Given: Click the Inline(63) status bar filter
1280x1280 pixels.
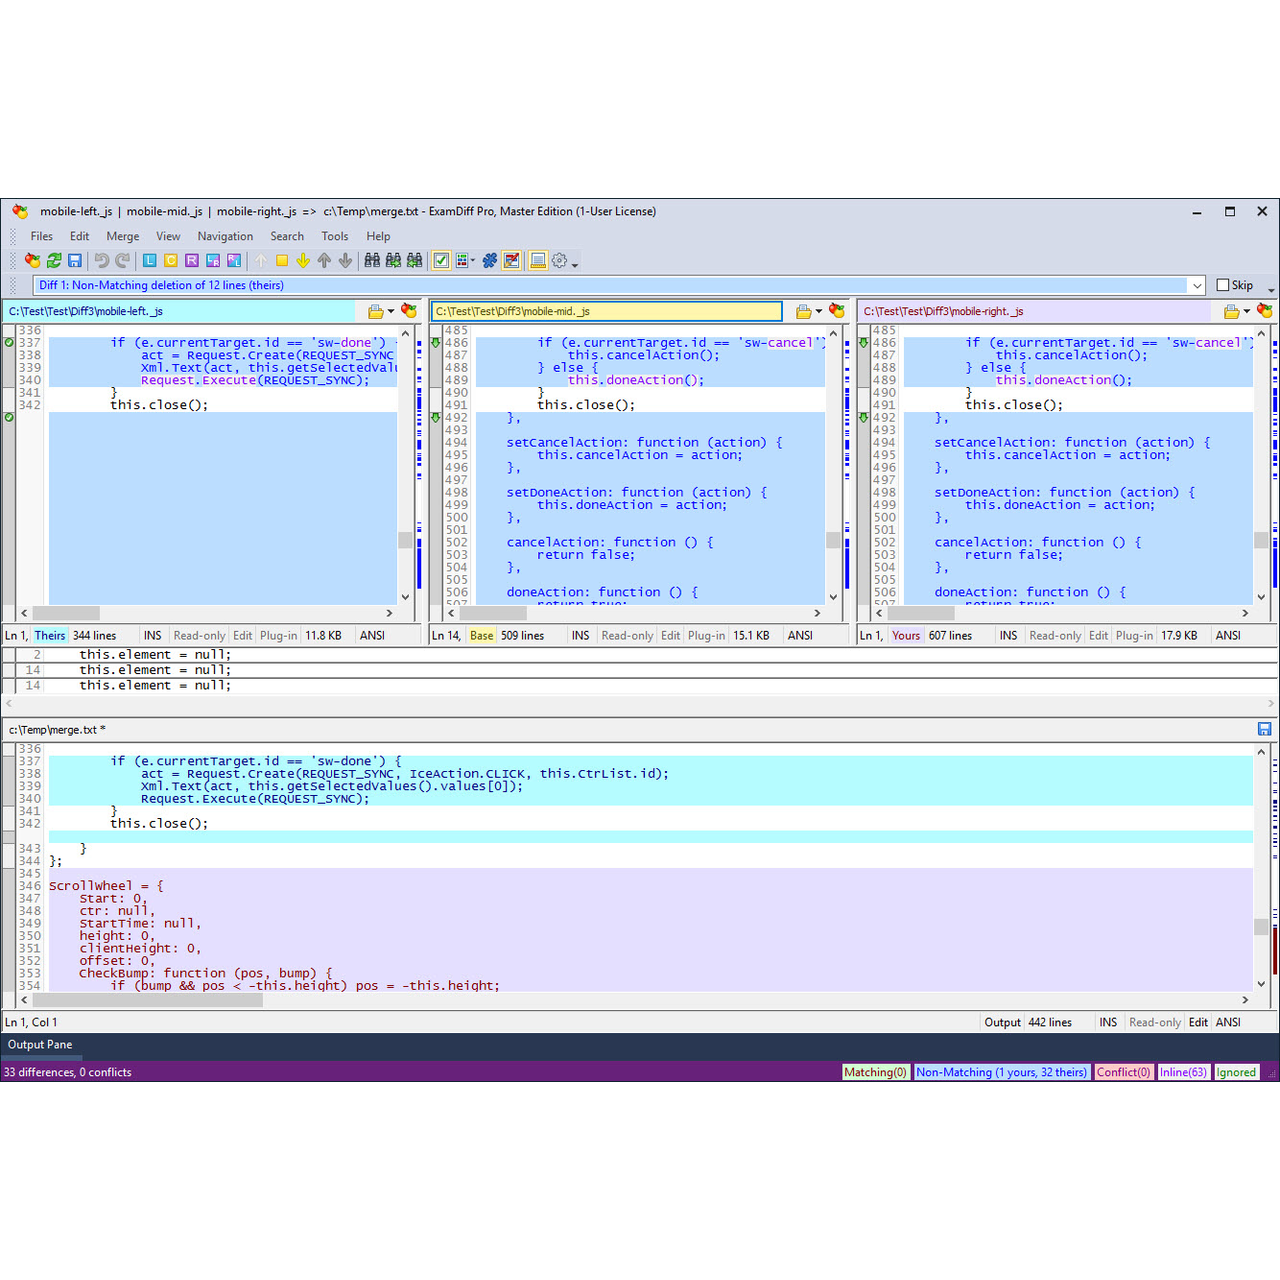Looking at the screenshot, I should click(1183, 1072).
